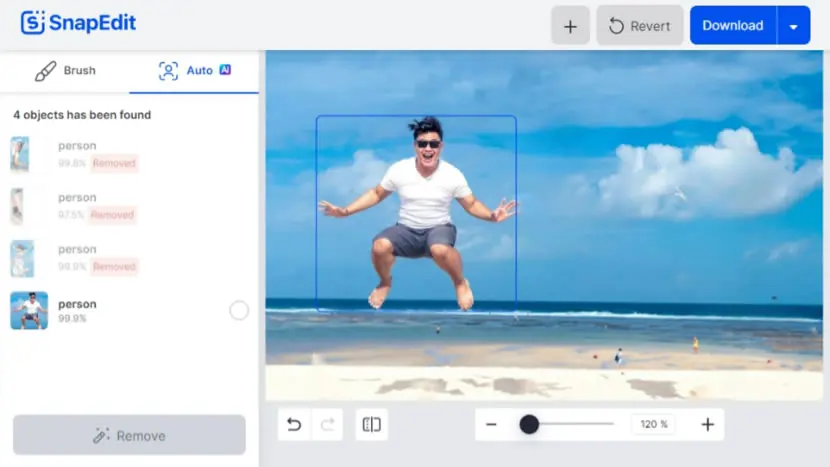Image resolution: width=830 pixels, height=467 pixels.
Task: Switch to the Auto tab
Action: click(x=194, y=71)
